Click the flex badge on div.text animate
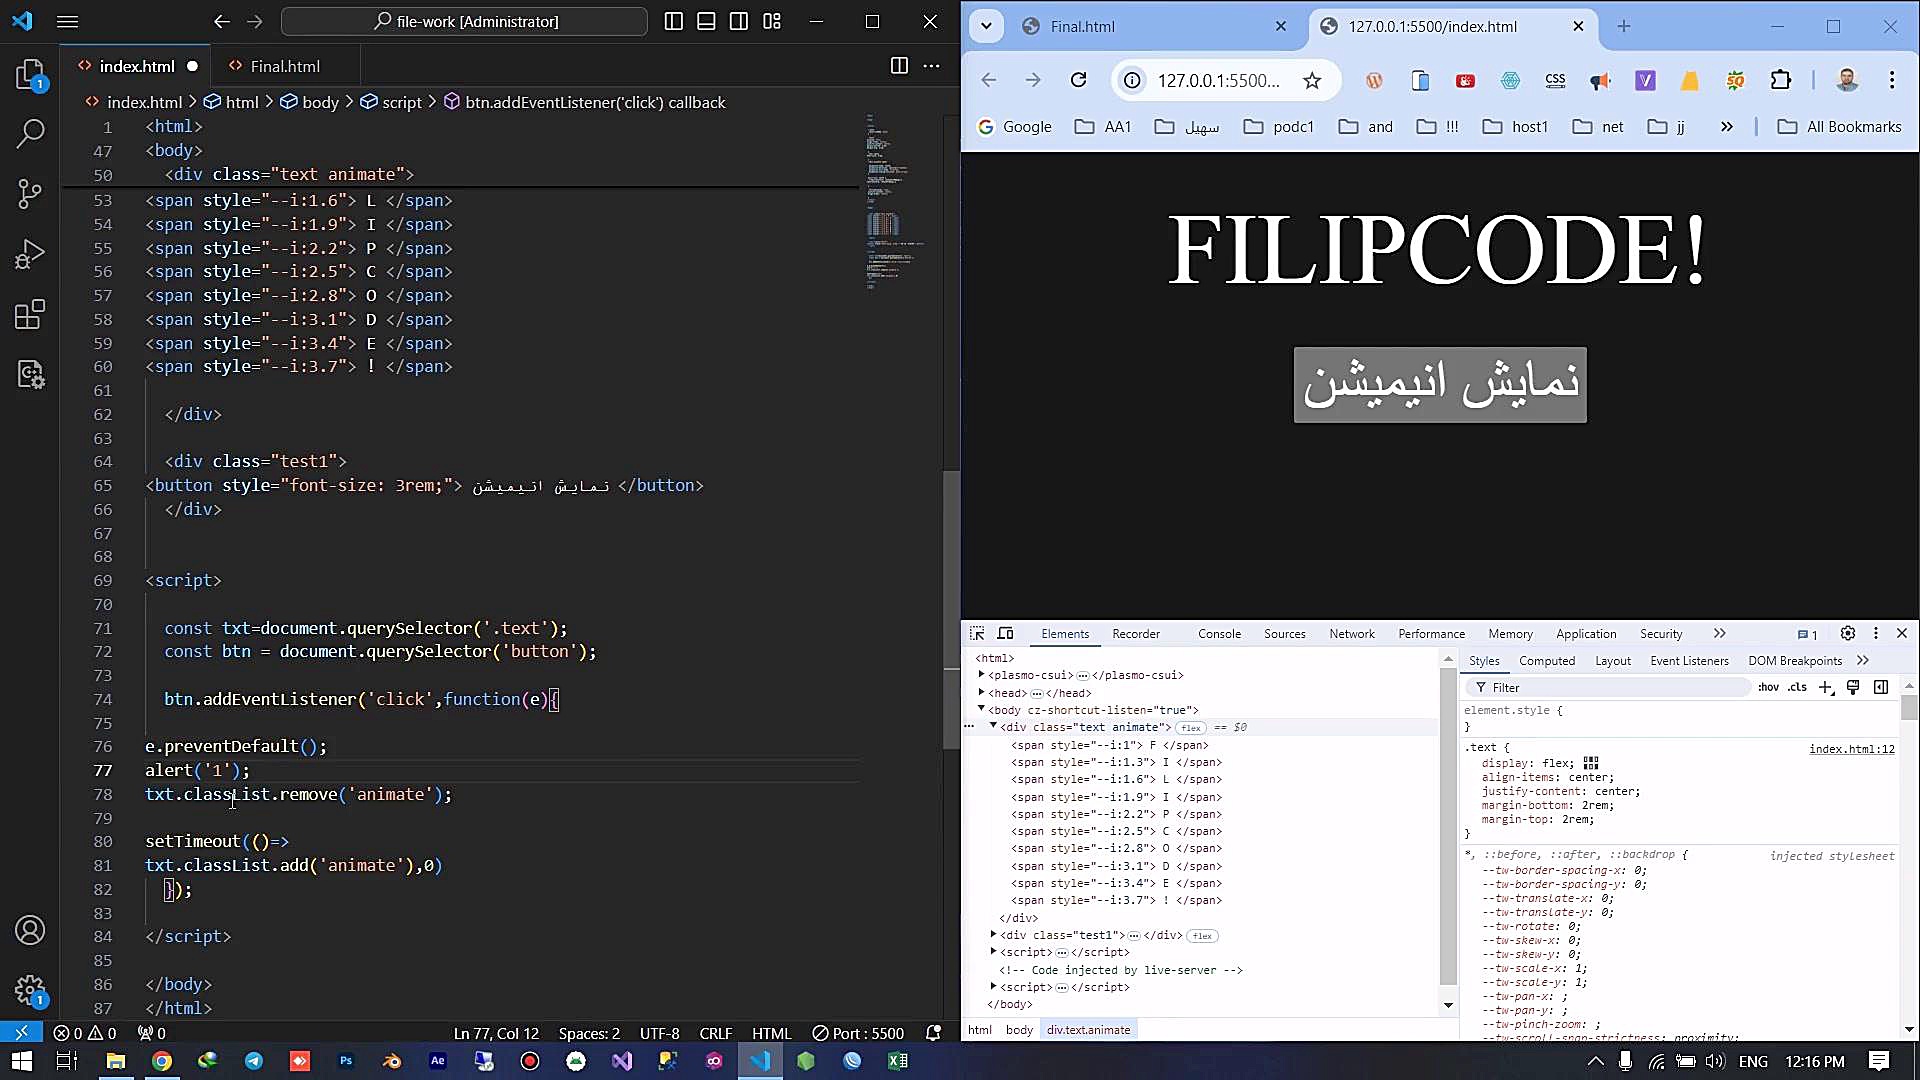The width and height of the screenshot is (1920, 1080). click(x=1191, y=728)
